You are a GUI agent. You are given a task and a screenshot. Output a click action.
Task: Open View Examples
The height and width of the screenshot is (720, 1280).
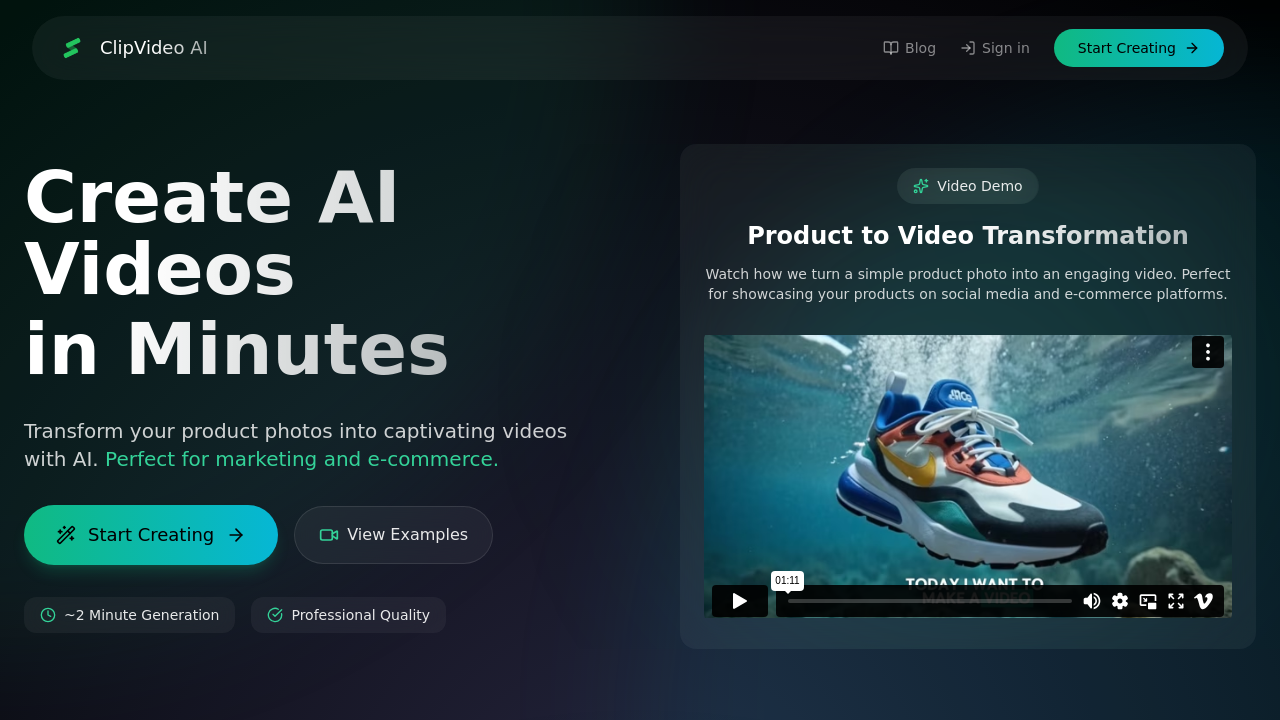tap(393, 535)
